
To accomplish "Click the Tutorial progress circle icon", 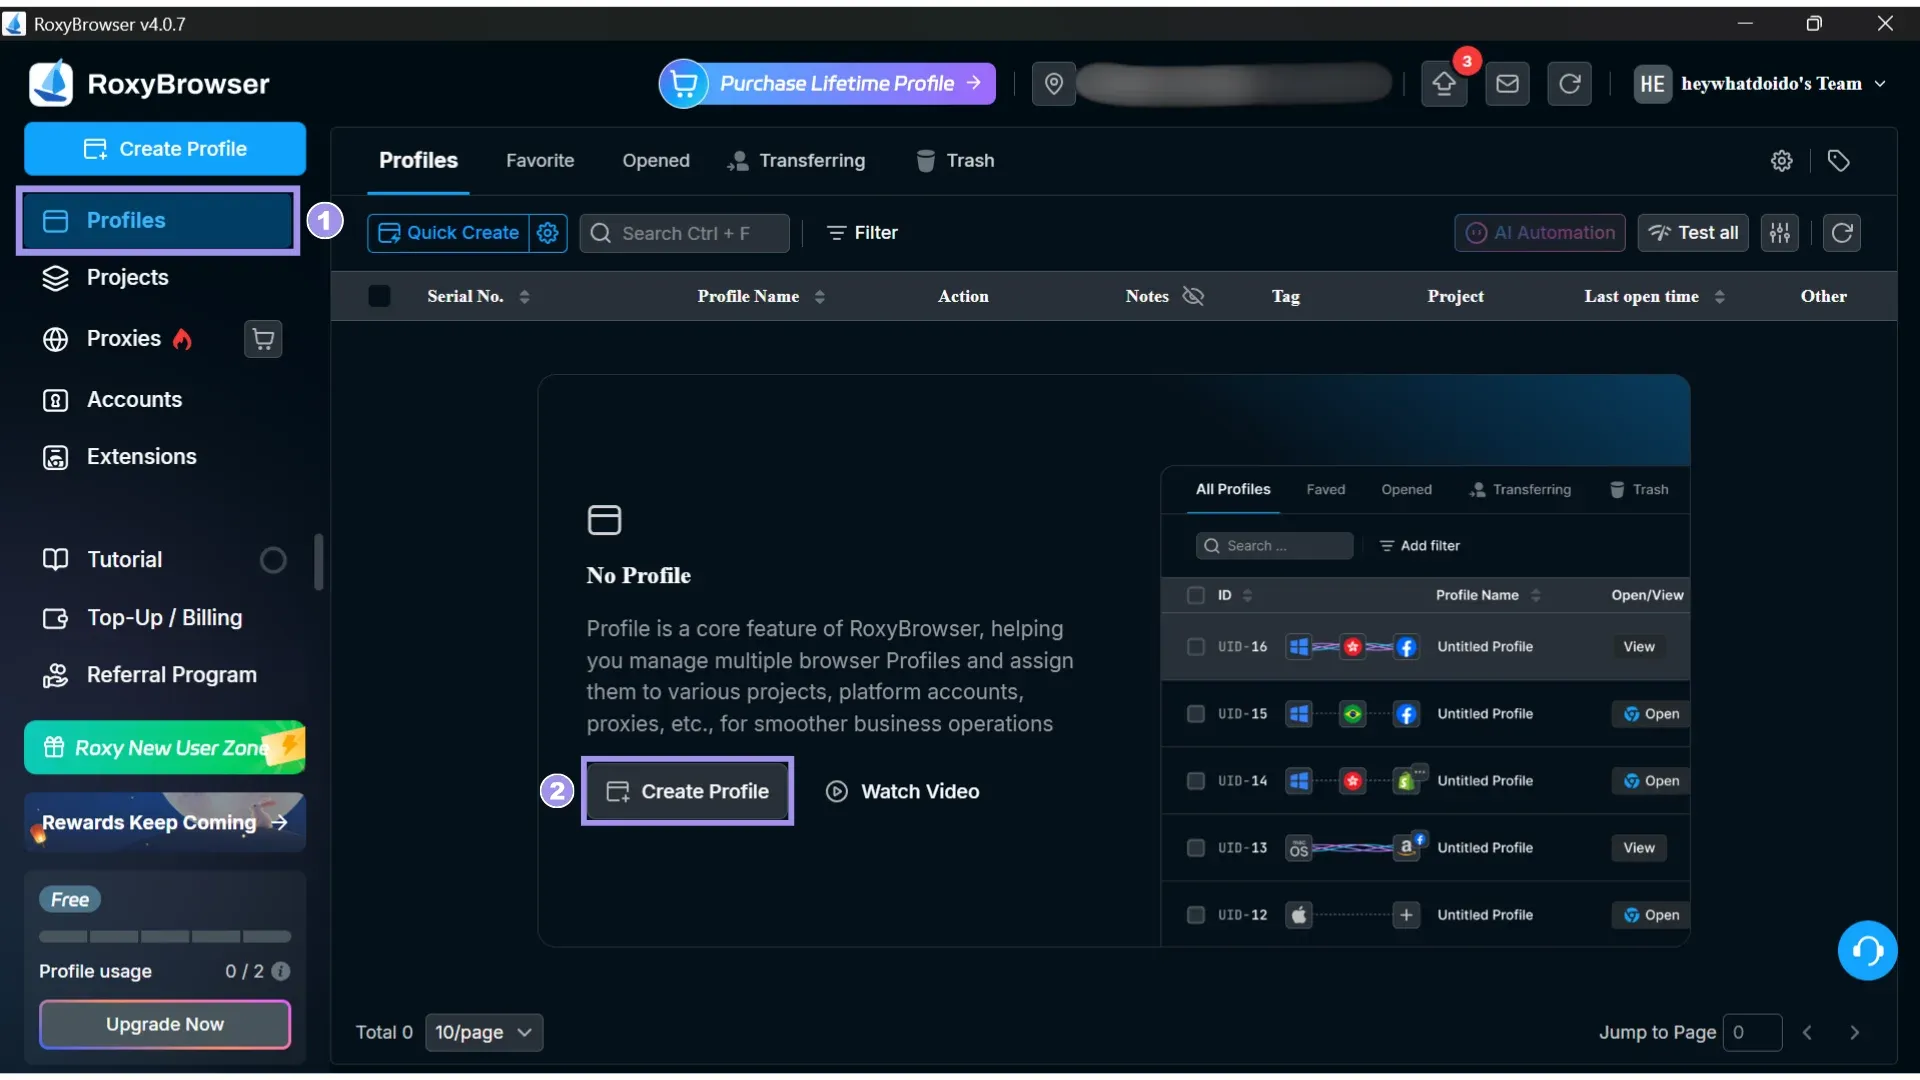I will [x=273, y=560].
